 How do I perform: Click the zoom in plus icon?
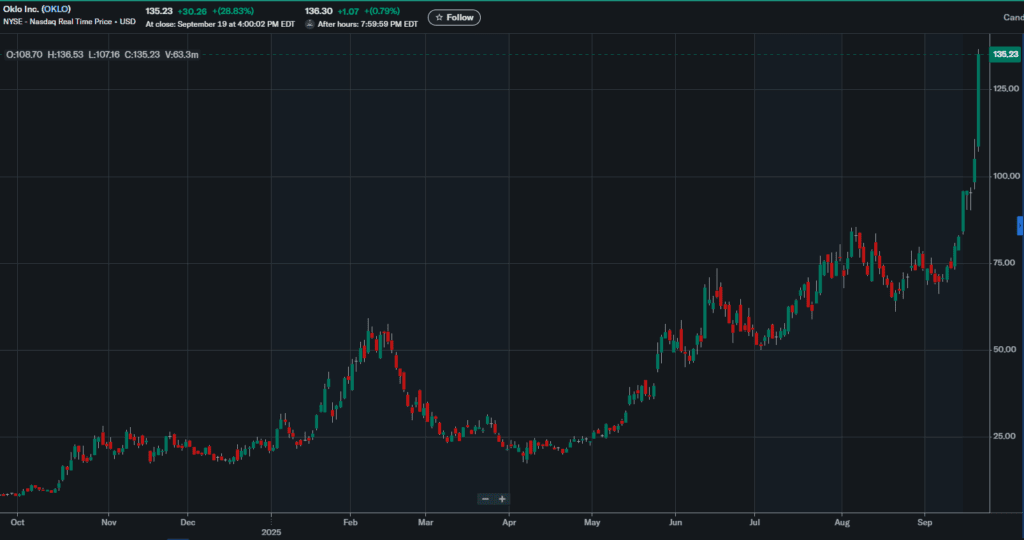(502, 499)
